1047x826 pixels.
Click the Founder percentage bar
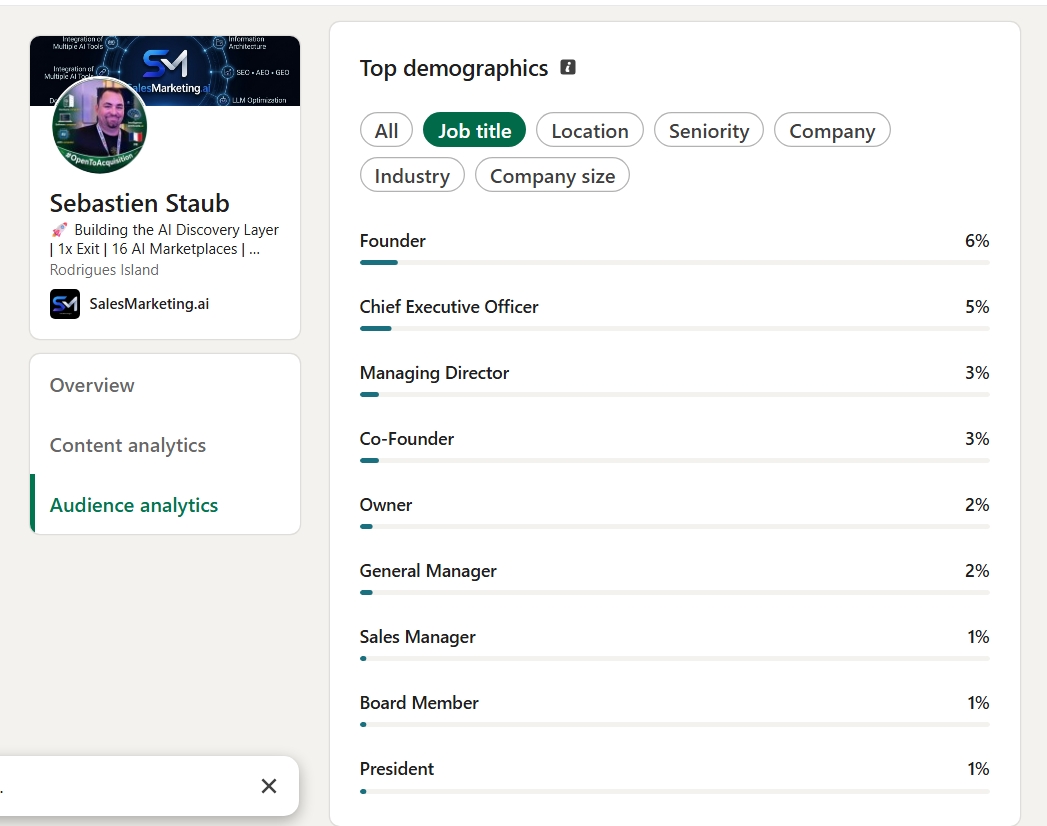674,262
